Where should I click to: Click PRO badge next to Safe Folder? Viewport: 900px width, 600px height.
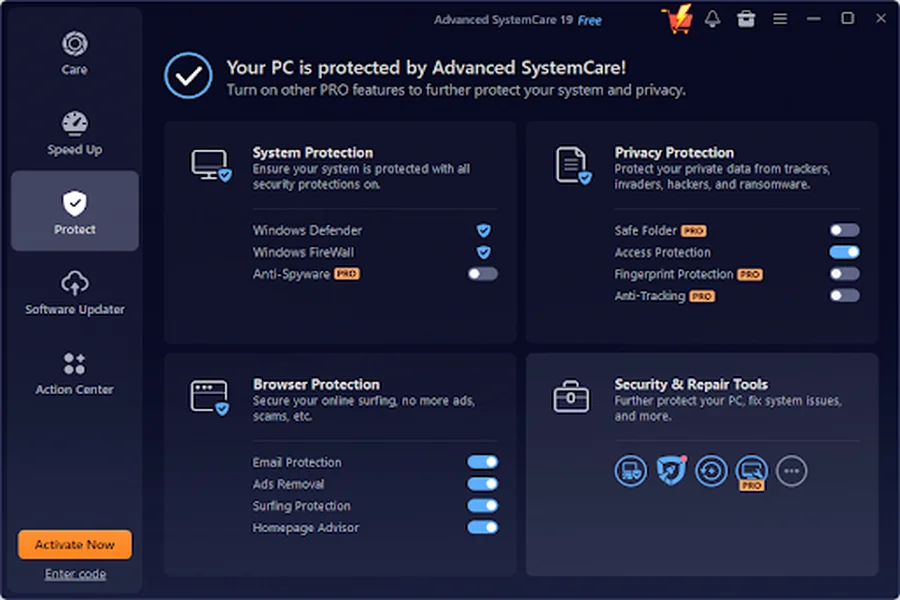pos(693,231)
